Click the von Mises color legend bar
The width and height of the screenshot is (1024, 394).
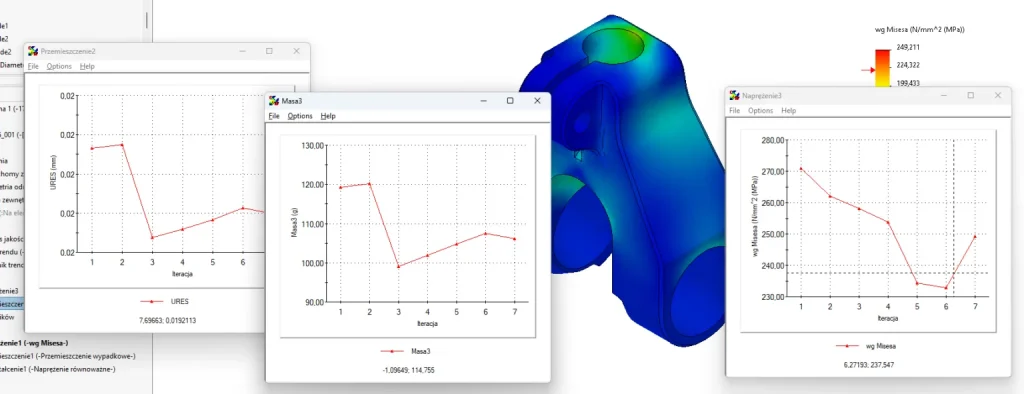coord(882,68)
